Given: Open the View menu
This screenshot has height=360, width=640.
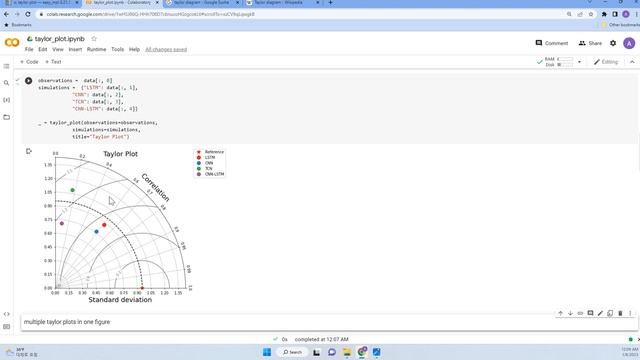Looking at the screenshot, I should point(58,49).
